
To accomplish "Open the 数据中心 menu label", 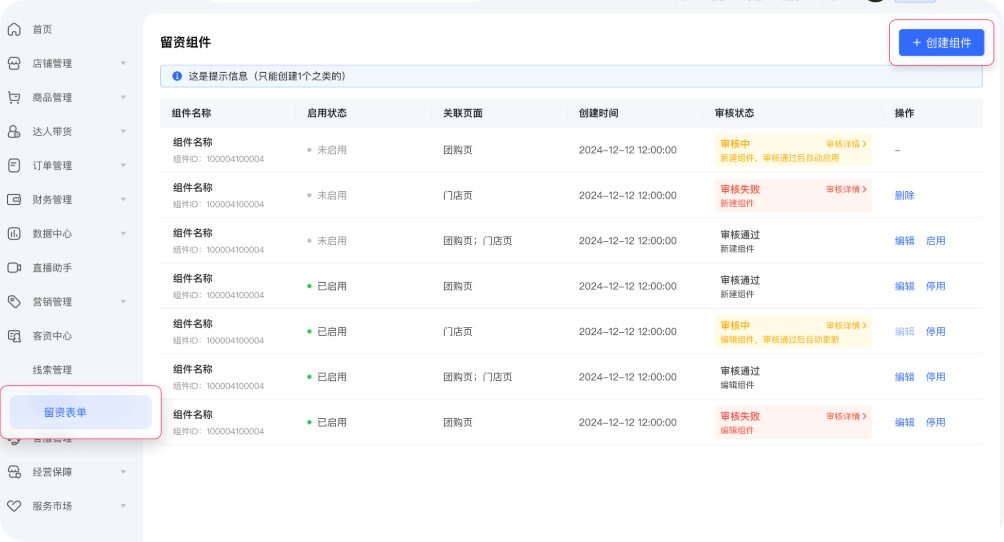I will [53, 233].
